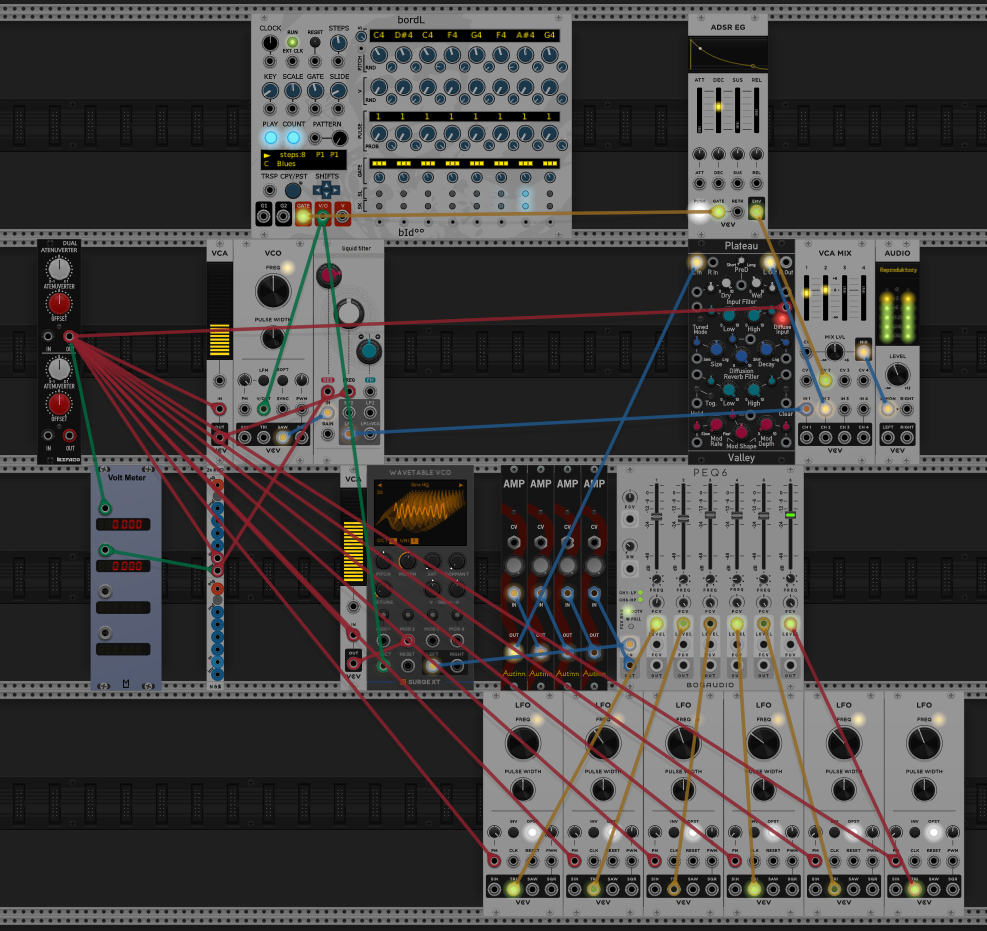Toggle the LFM switch on the VCO

[x=264, y=380]
